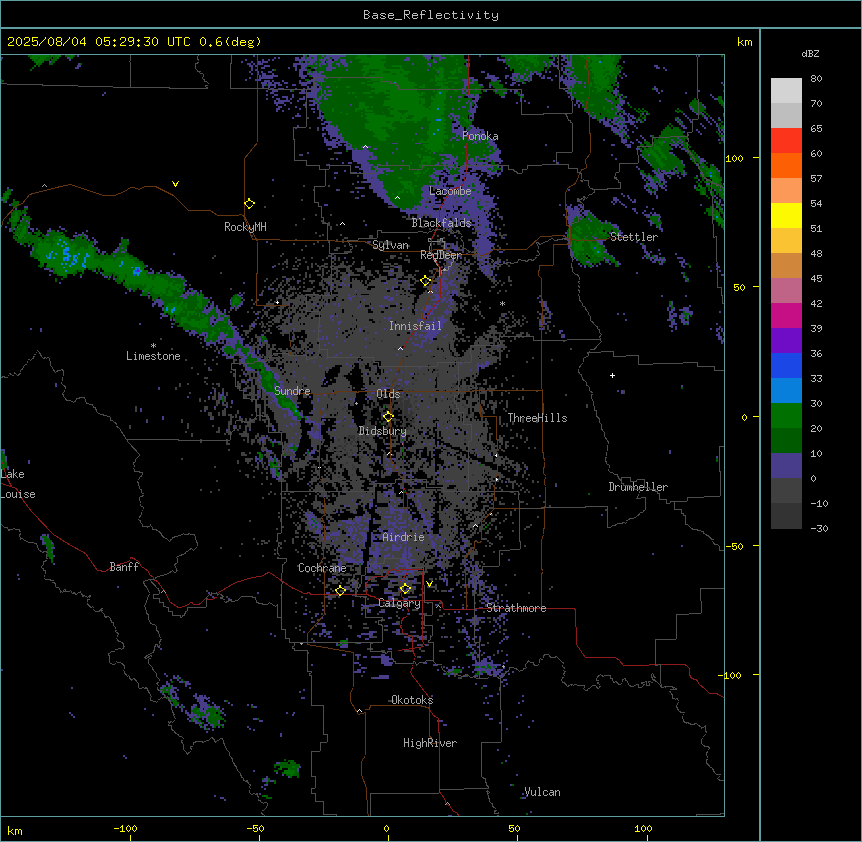The height and width of the screenshot is (842, 862).
Task: Click the Airdrie city label
Action: coord(403,537)
